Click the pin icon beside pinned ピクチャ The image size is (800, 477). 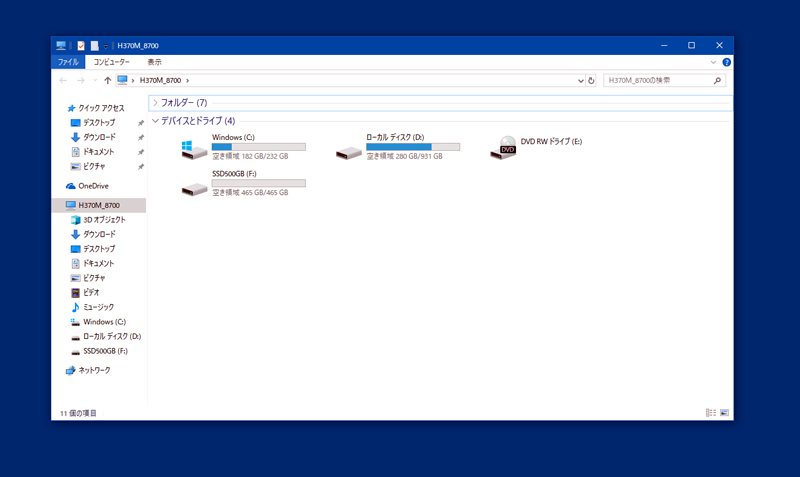click(141, 167)
